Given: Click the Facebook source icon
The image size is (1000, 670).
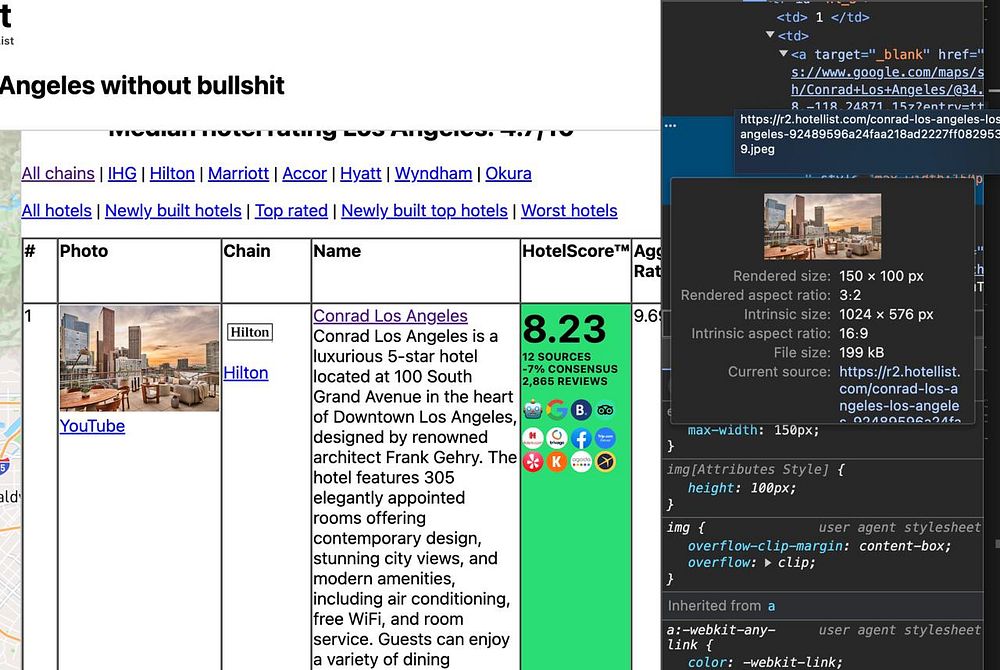Looking at the screenshot, I should point(581,438).
